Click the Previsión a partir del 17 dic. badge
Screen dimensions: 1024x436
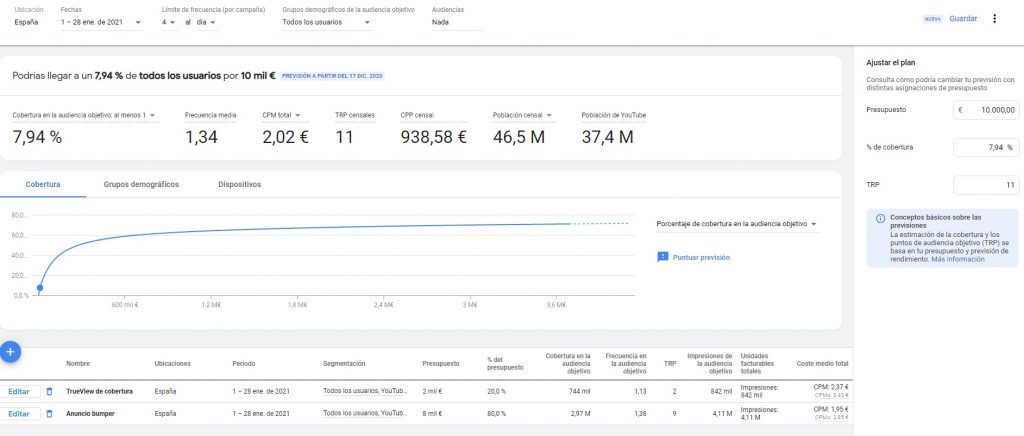click(x=332, y=76)
